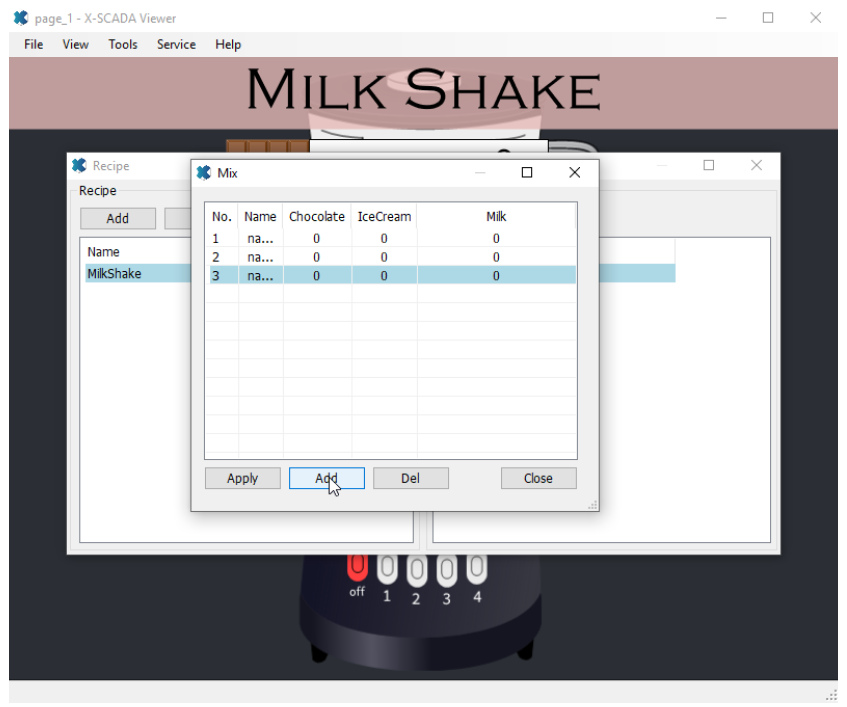Click Add button in the Recipe window
Viewport: 847px width, 707px height.
coord(118,219)
